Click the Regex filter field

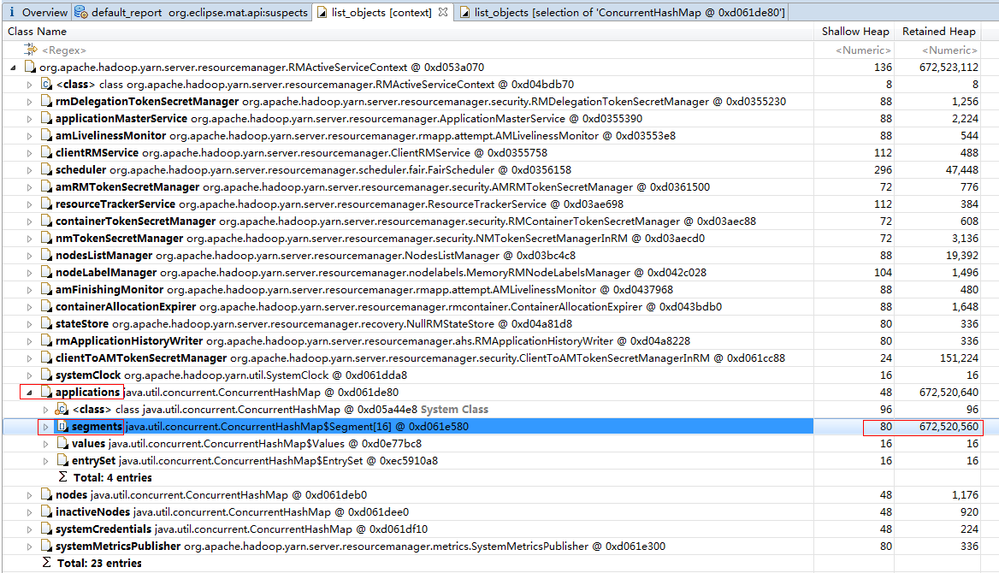(x=64, y=50)
